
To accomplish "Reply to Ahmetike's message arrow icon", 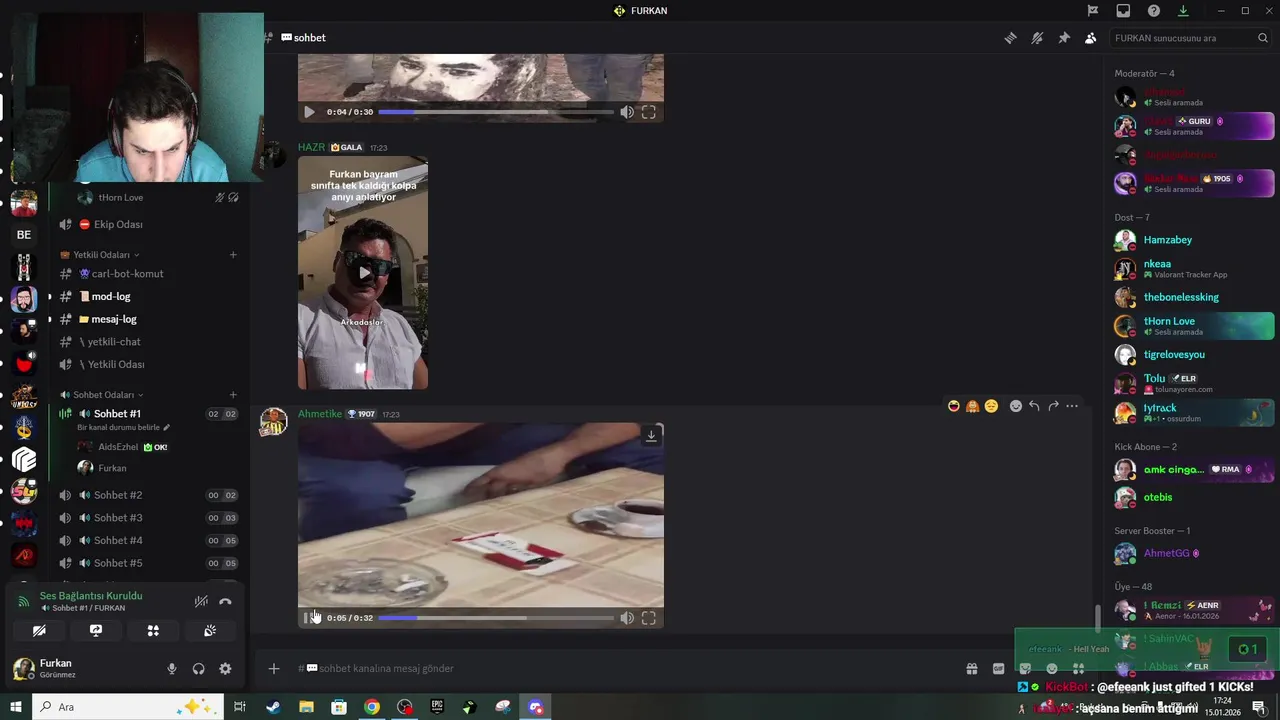I will pos(1034,406).
